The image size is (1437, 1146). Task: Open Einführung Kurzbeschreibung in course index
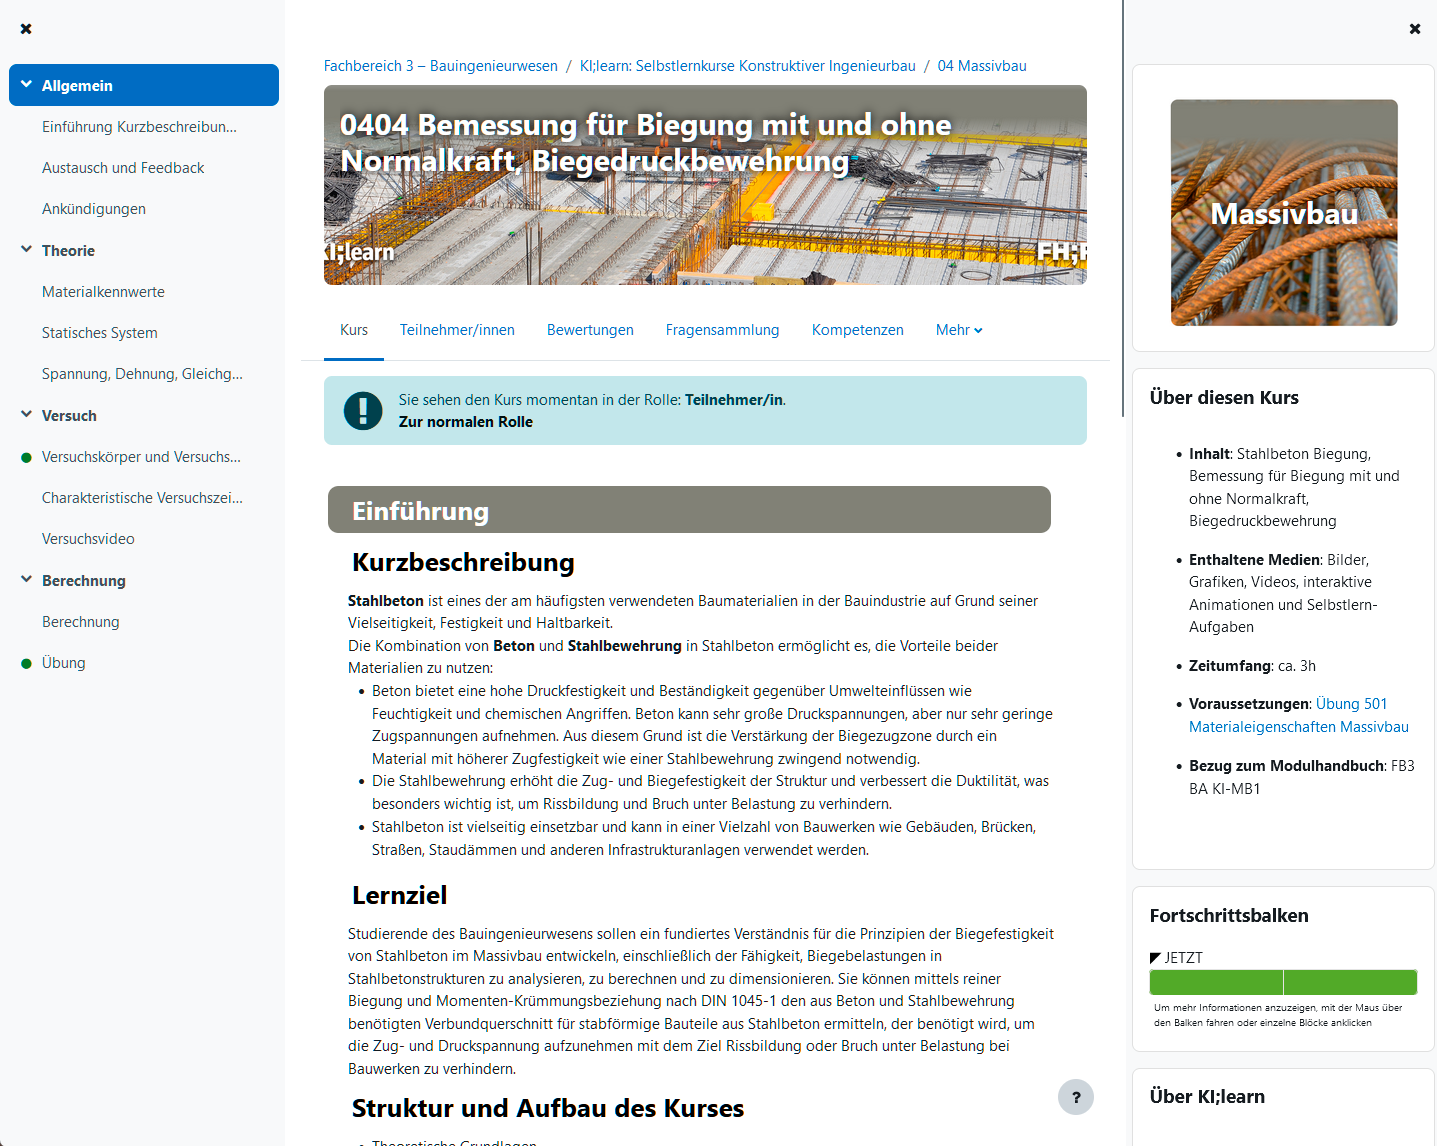tap(140, 127)
